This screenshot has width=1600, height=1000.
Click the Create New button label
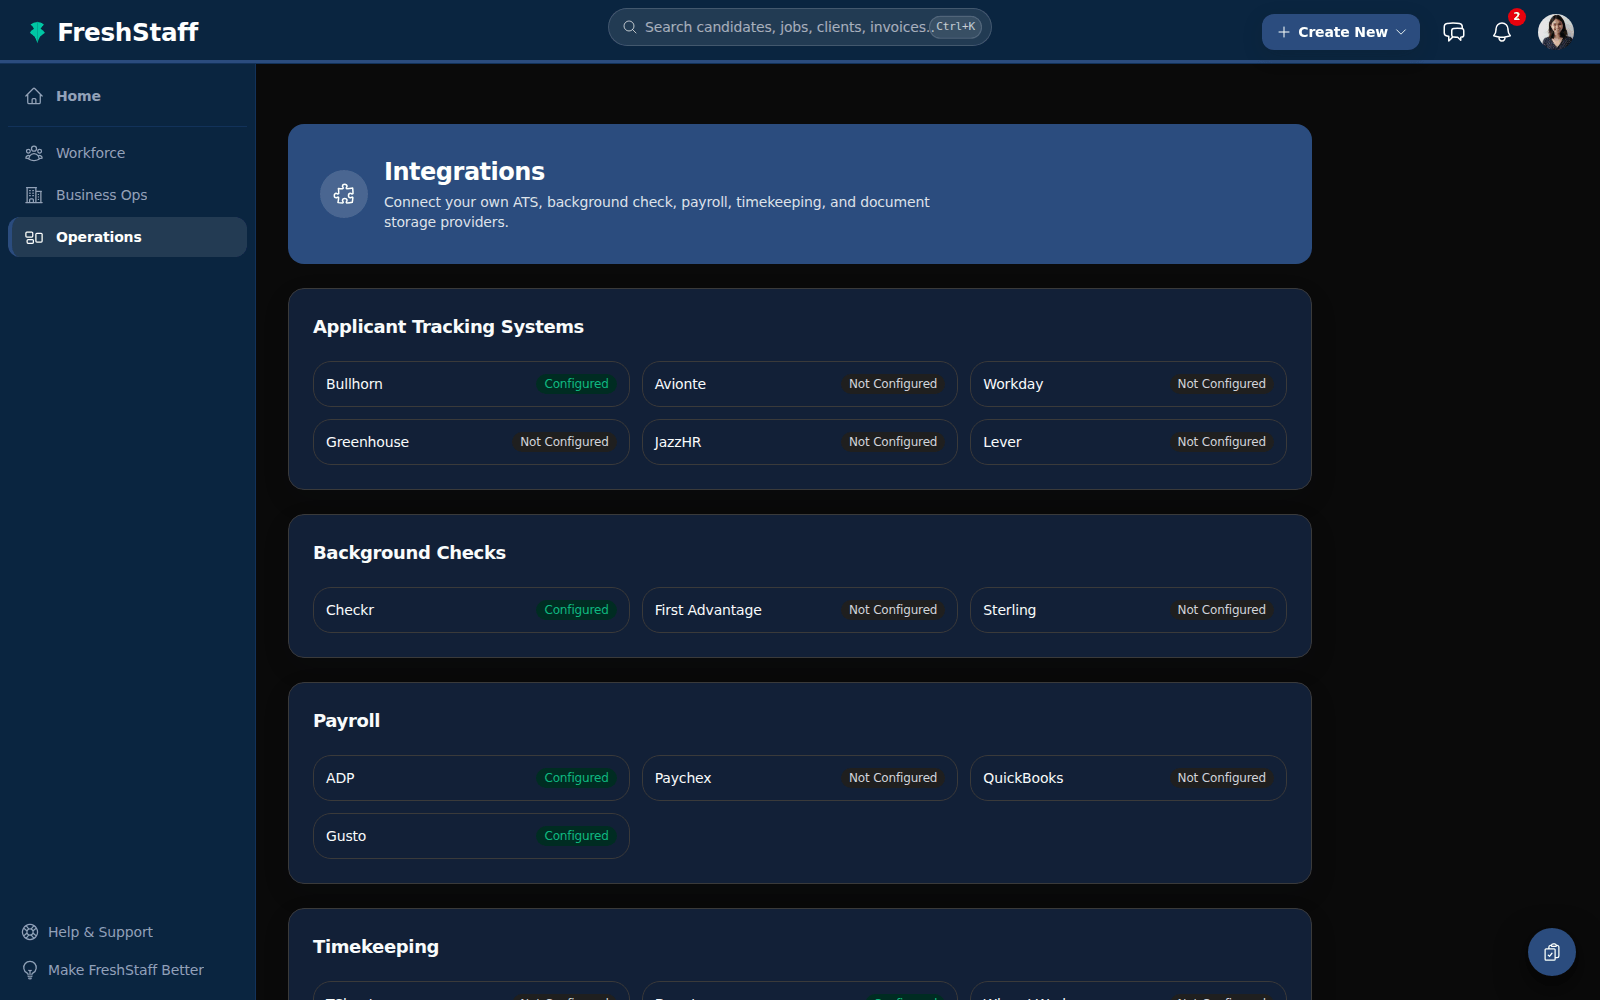click(x=1343, y=32)
